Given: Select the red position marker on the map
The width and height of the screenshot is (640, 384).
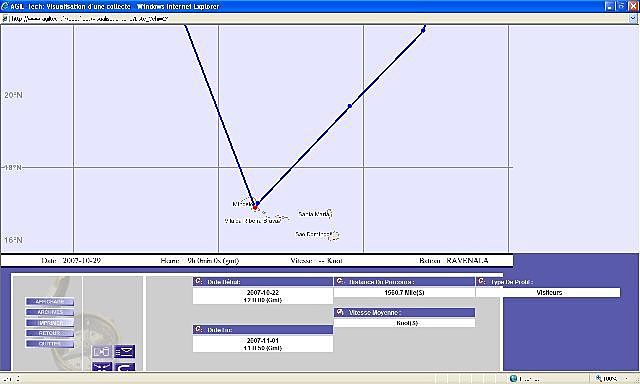Looking at the screenshot, I should [255, 208].
